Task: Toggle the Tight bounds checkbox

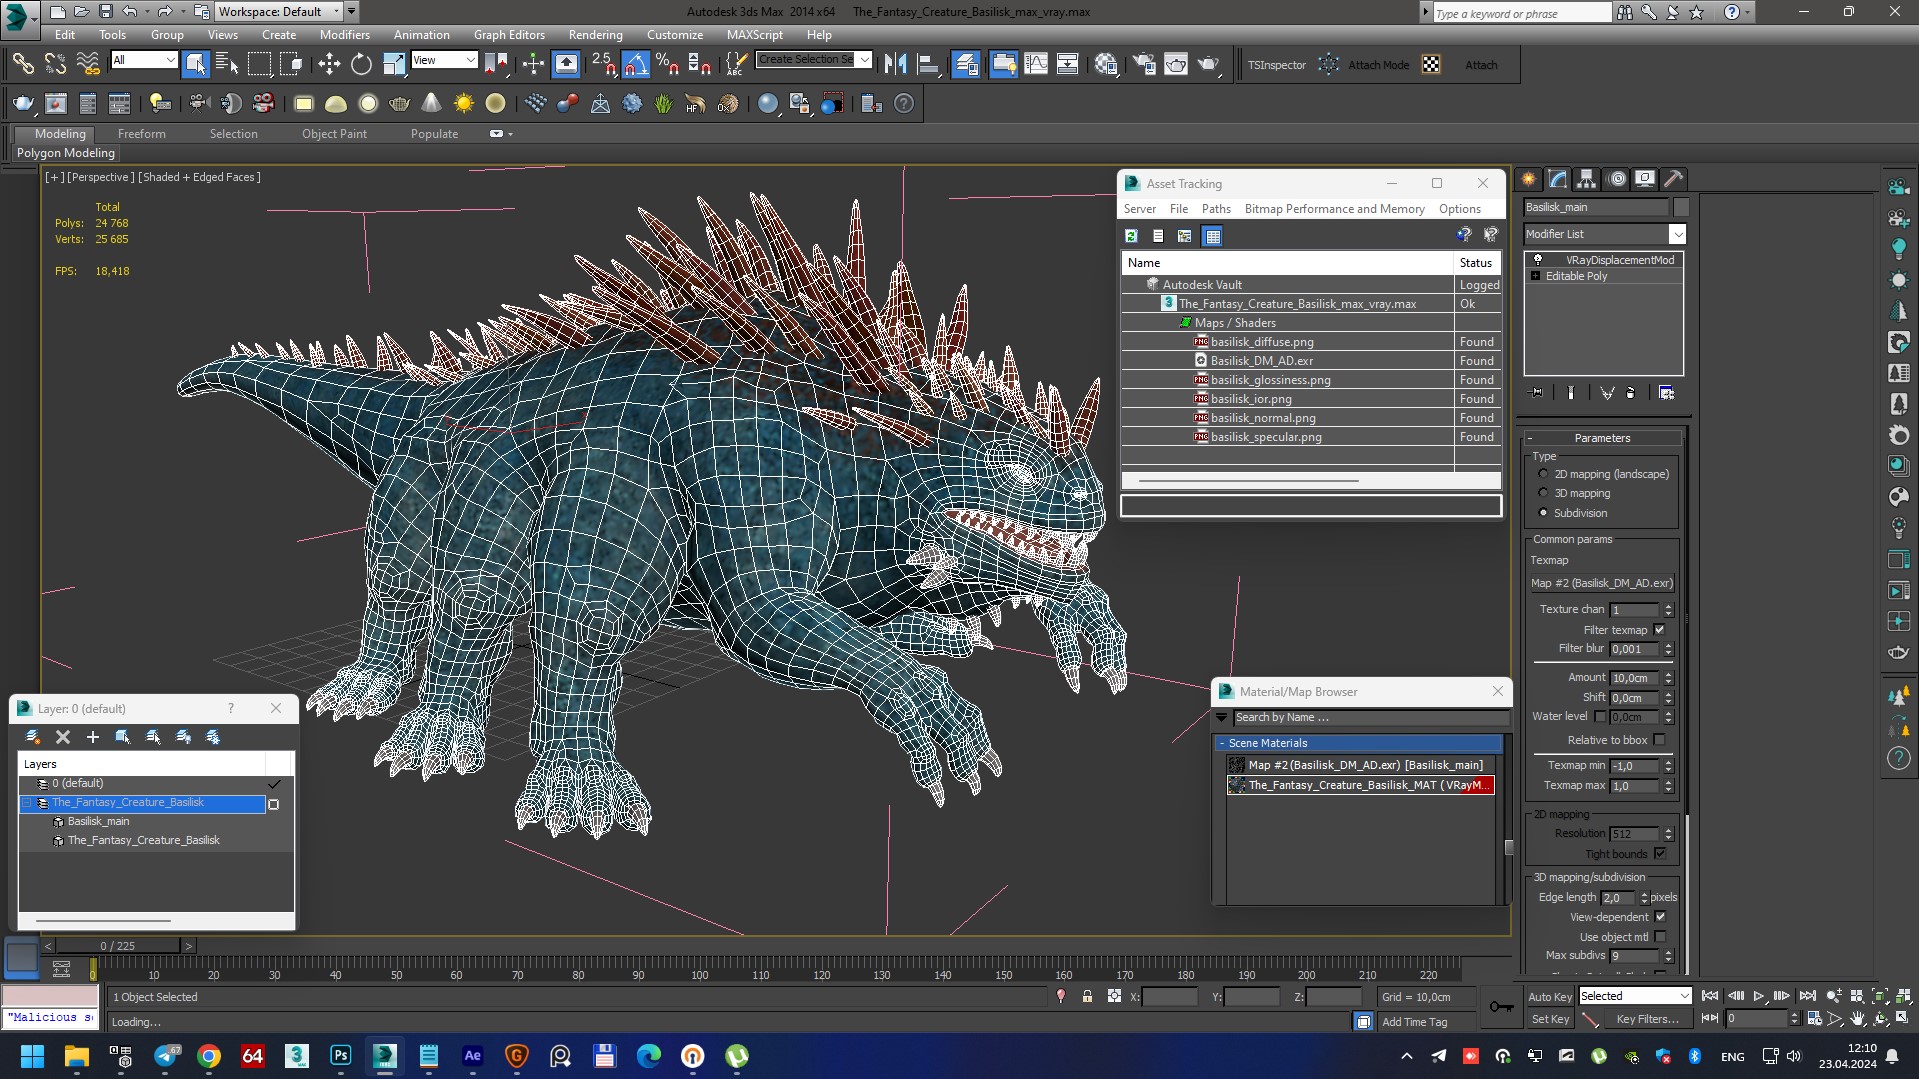Action: click(1660, 854)
